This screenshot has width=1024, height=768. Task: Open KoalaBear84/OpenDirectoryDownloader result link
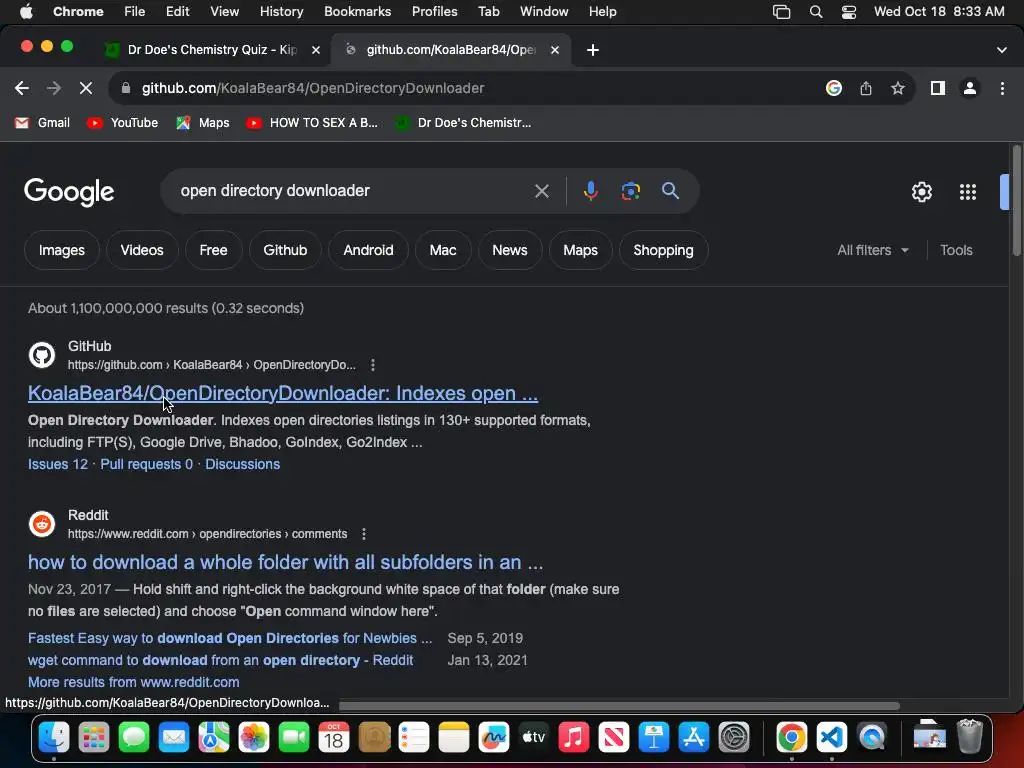(283, 393)
